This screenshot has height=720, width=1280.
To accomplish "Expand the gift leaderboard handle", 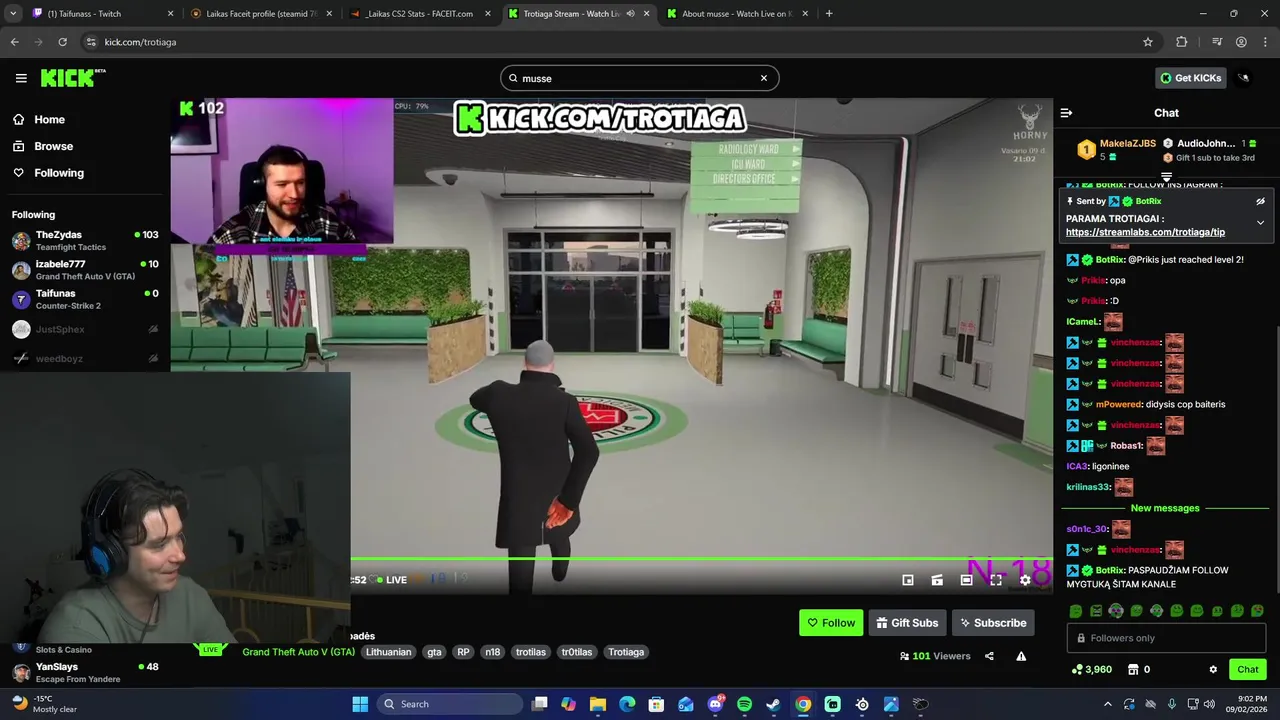I will pyautogui.click(x=1166, y=177).
